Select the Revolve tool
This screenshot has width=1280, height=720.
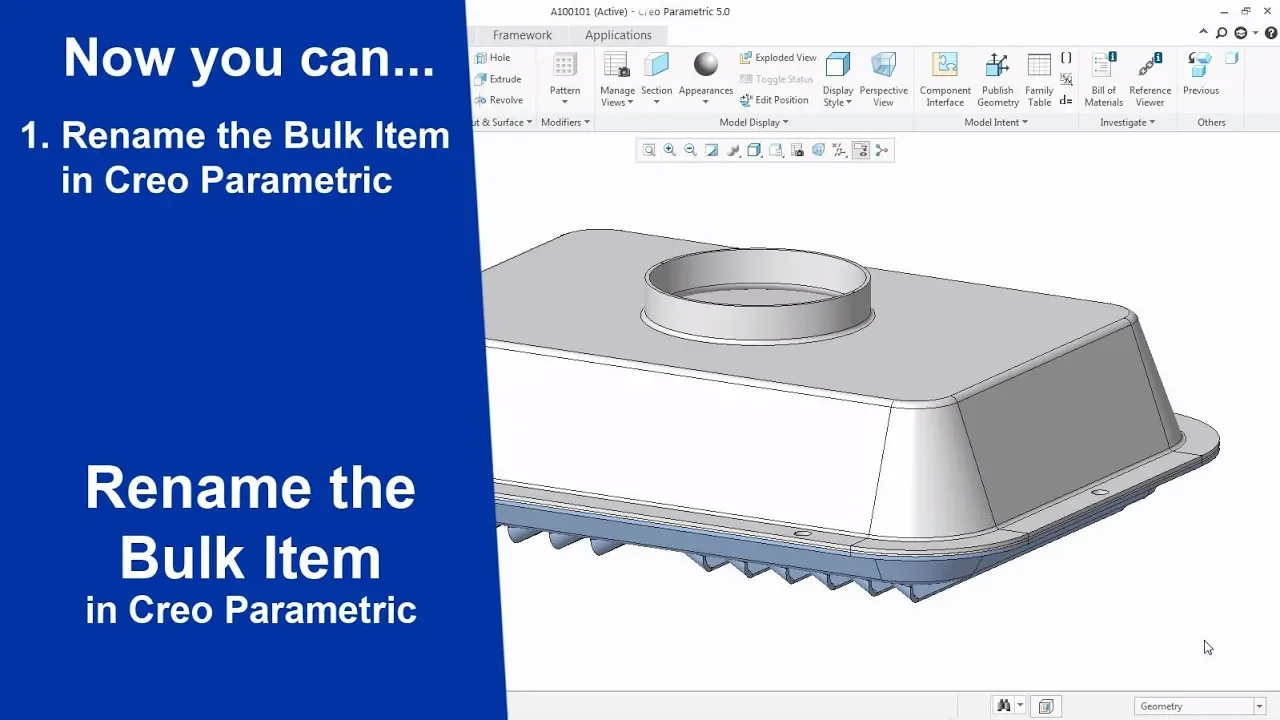[x=499, y=100]
